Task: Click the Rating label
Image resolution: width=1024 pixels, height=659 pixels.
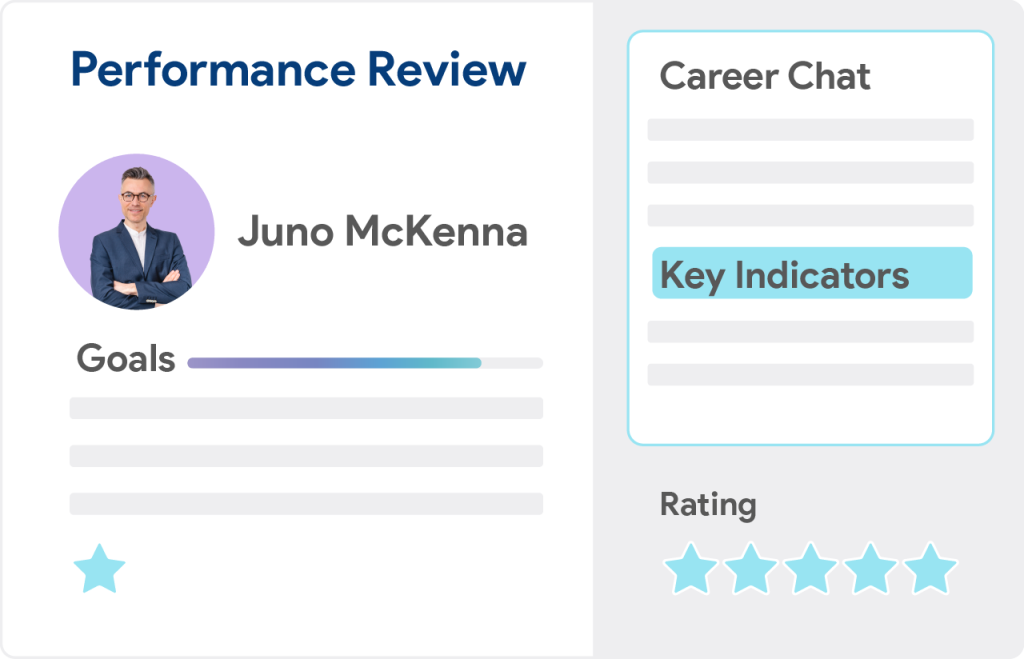Action: (708, 505)
